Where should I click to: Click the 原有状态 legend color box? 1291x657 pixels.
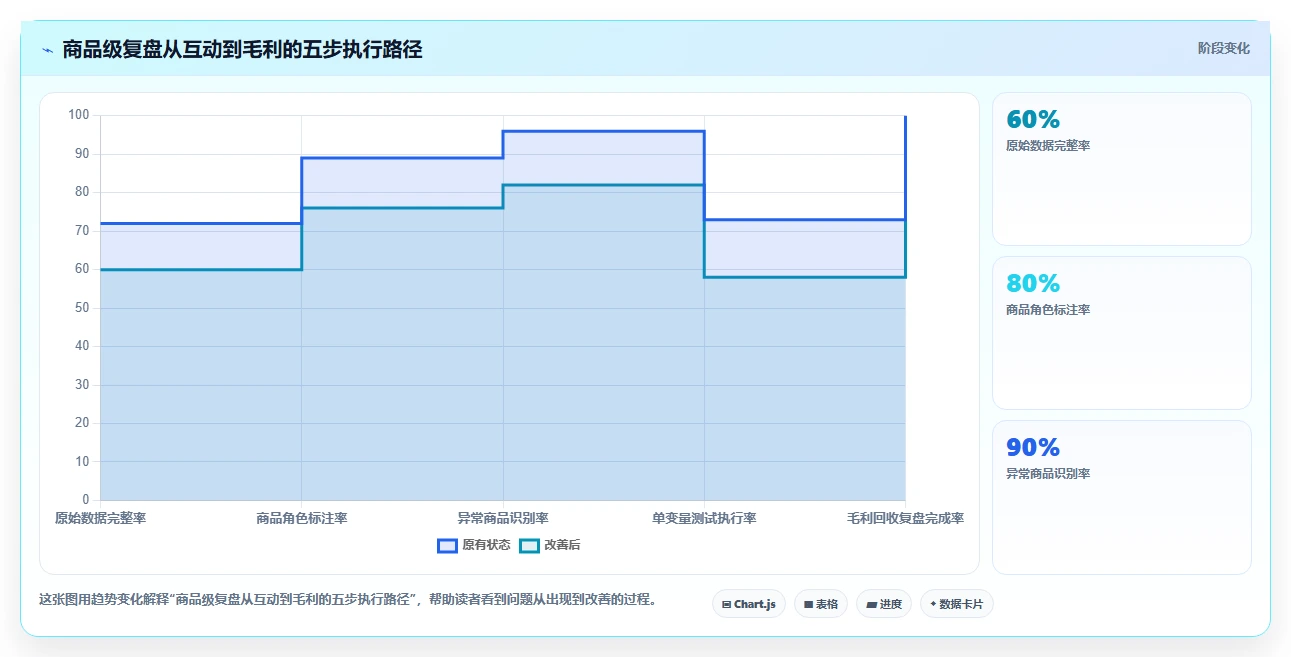(x=447, y=545)
